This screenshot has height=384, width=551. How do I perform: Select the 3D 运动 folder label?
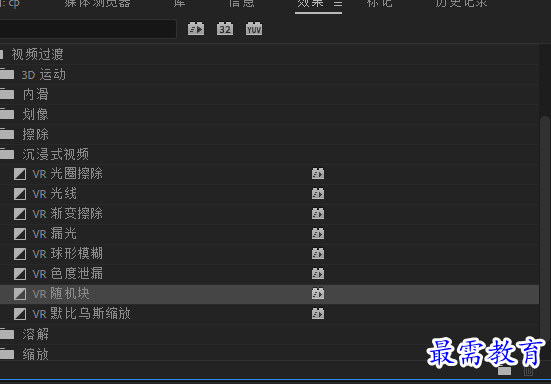pos(44,74)
